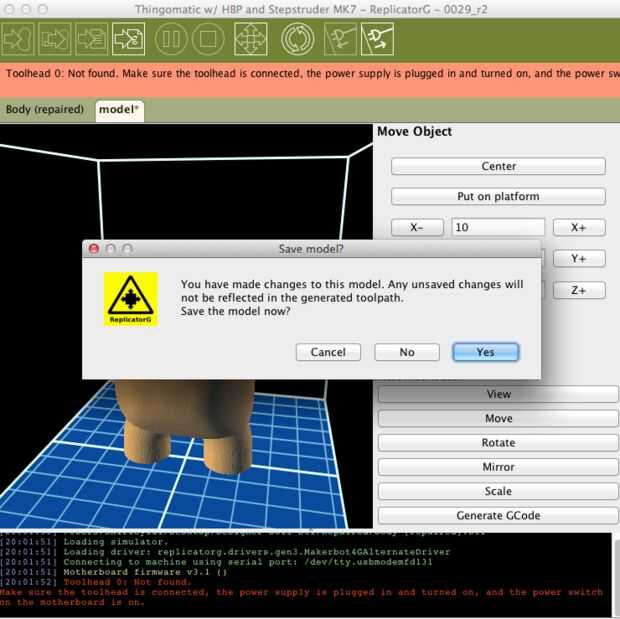
Task: Click the reset machine circular arrows icon
Action: pos(297,39)
